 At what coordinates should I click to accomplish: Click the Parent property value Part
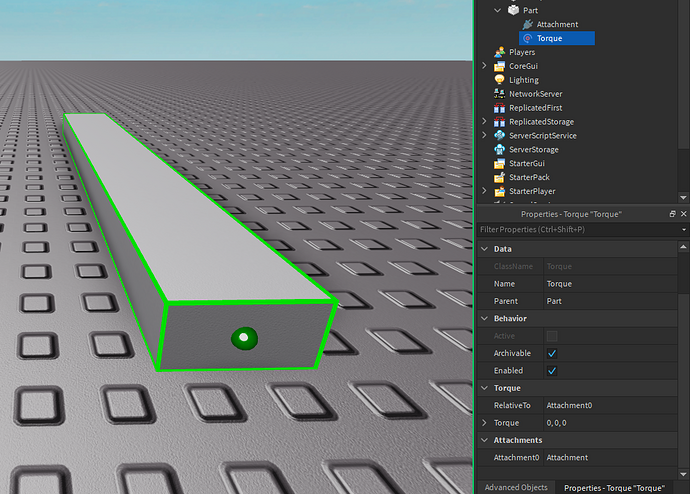pyautogui.click(x=611, y=301)
